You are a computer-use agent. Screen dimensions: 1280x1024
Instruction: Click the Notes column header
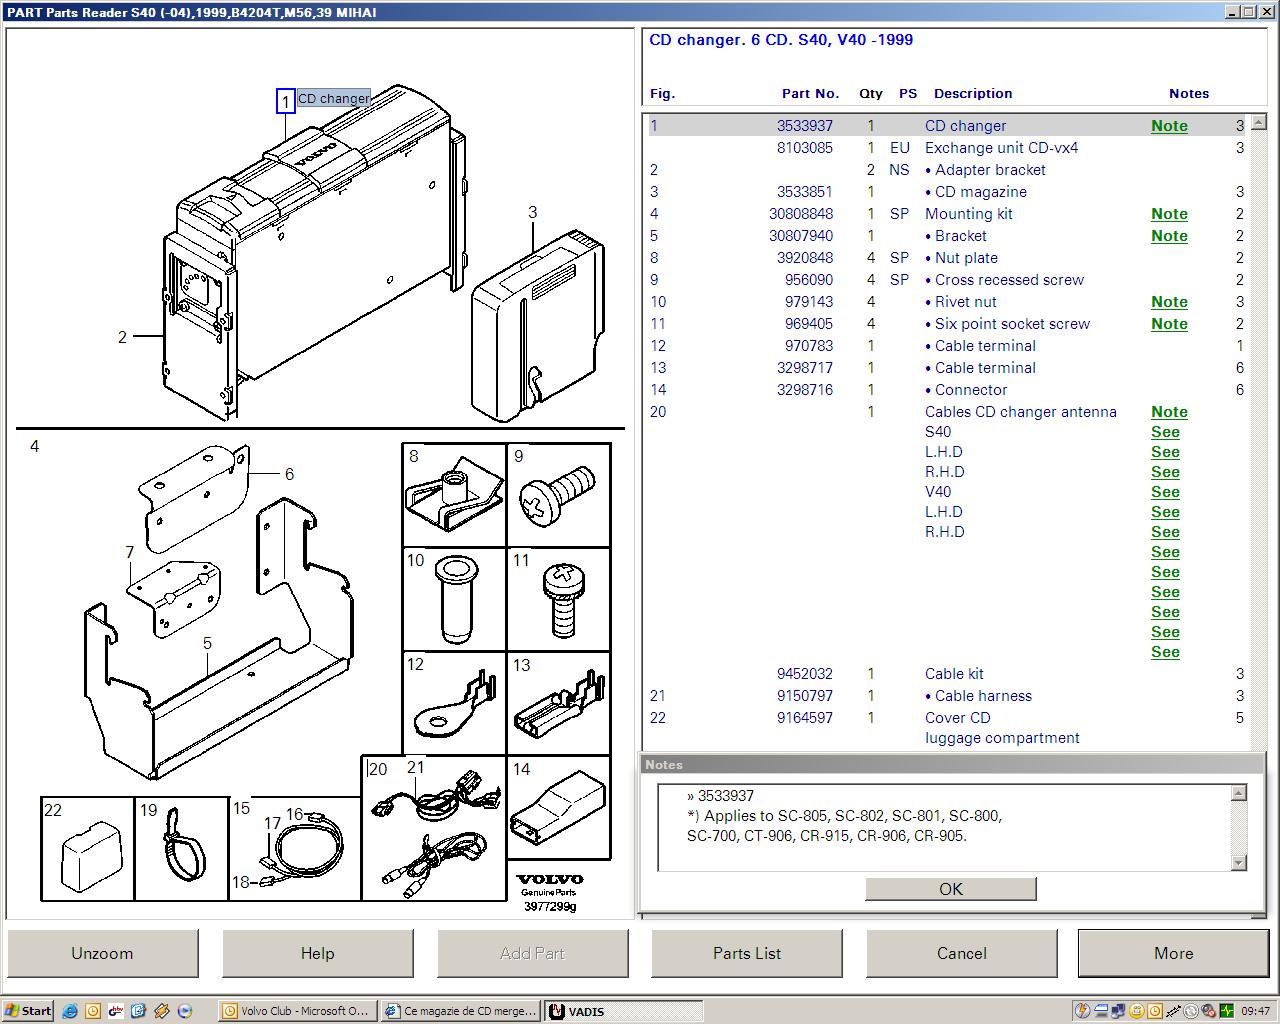pos(1189,93)
